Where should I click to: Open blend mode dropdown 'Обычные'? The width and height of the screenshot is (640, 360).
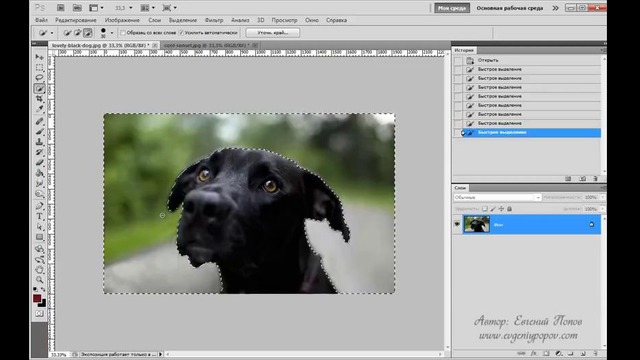[498, 197]
